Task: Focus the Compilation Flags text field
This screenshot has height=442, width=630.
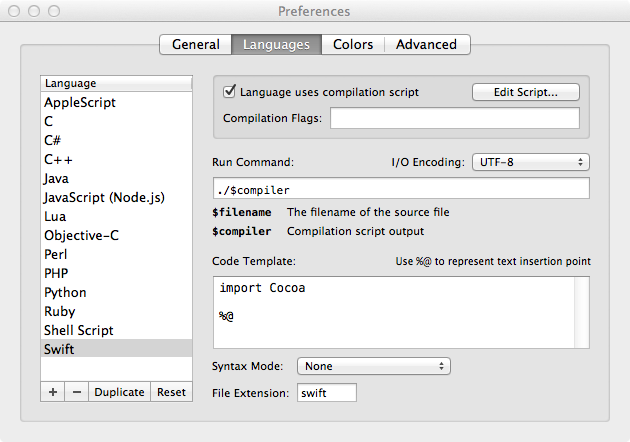Action: 454,119
